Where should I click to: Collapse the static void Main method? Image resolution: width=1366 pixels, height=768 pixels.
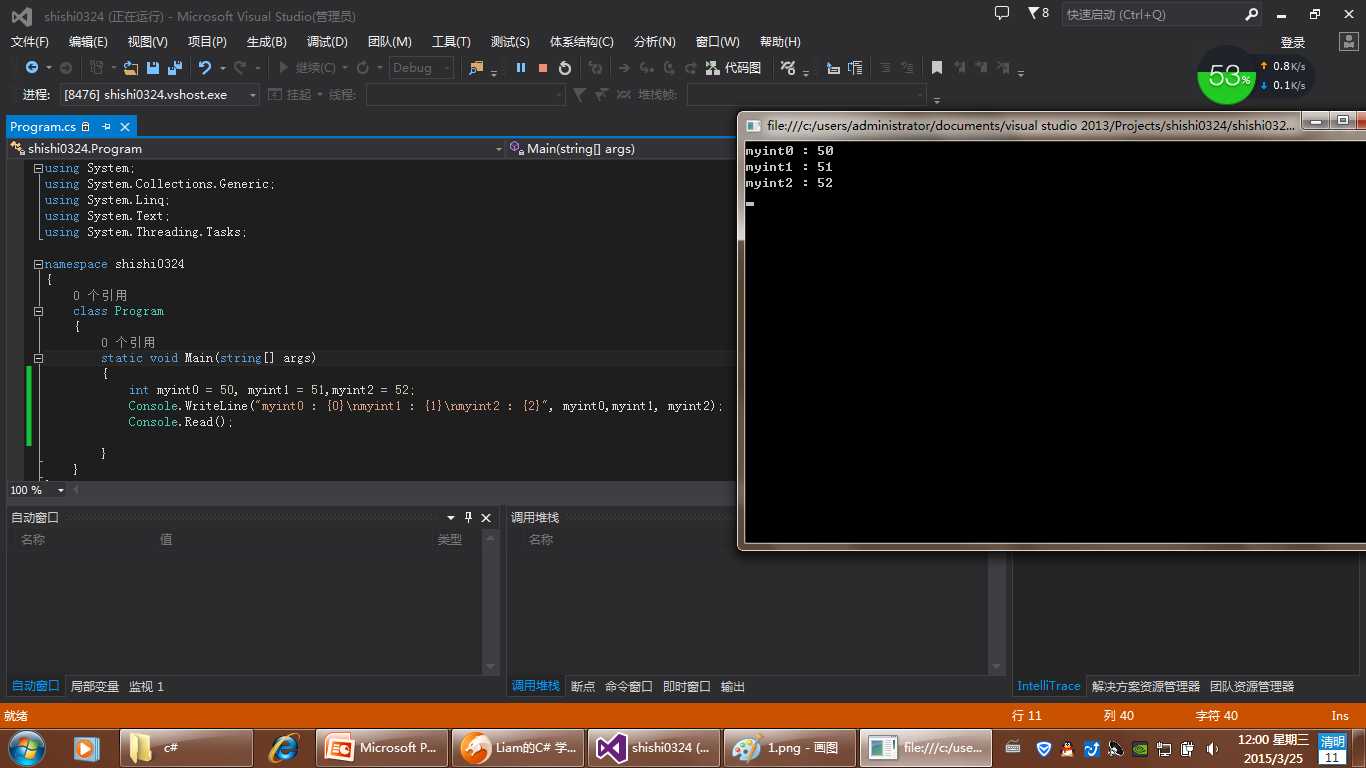38,358
